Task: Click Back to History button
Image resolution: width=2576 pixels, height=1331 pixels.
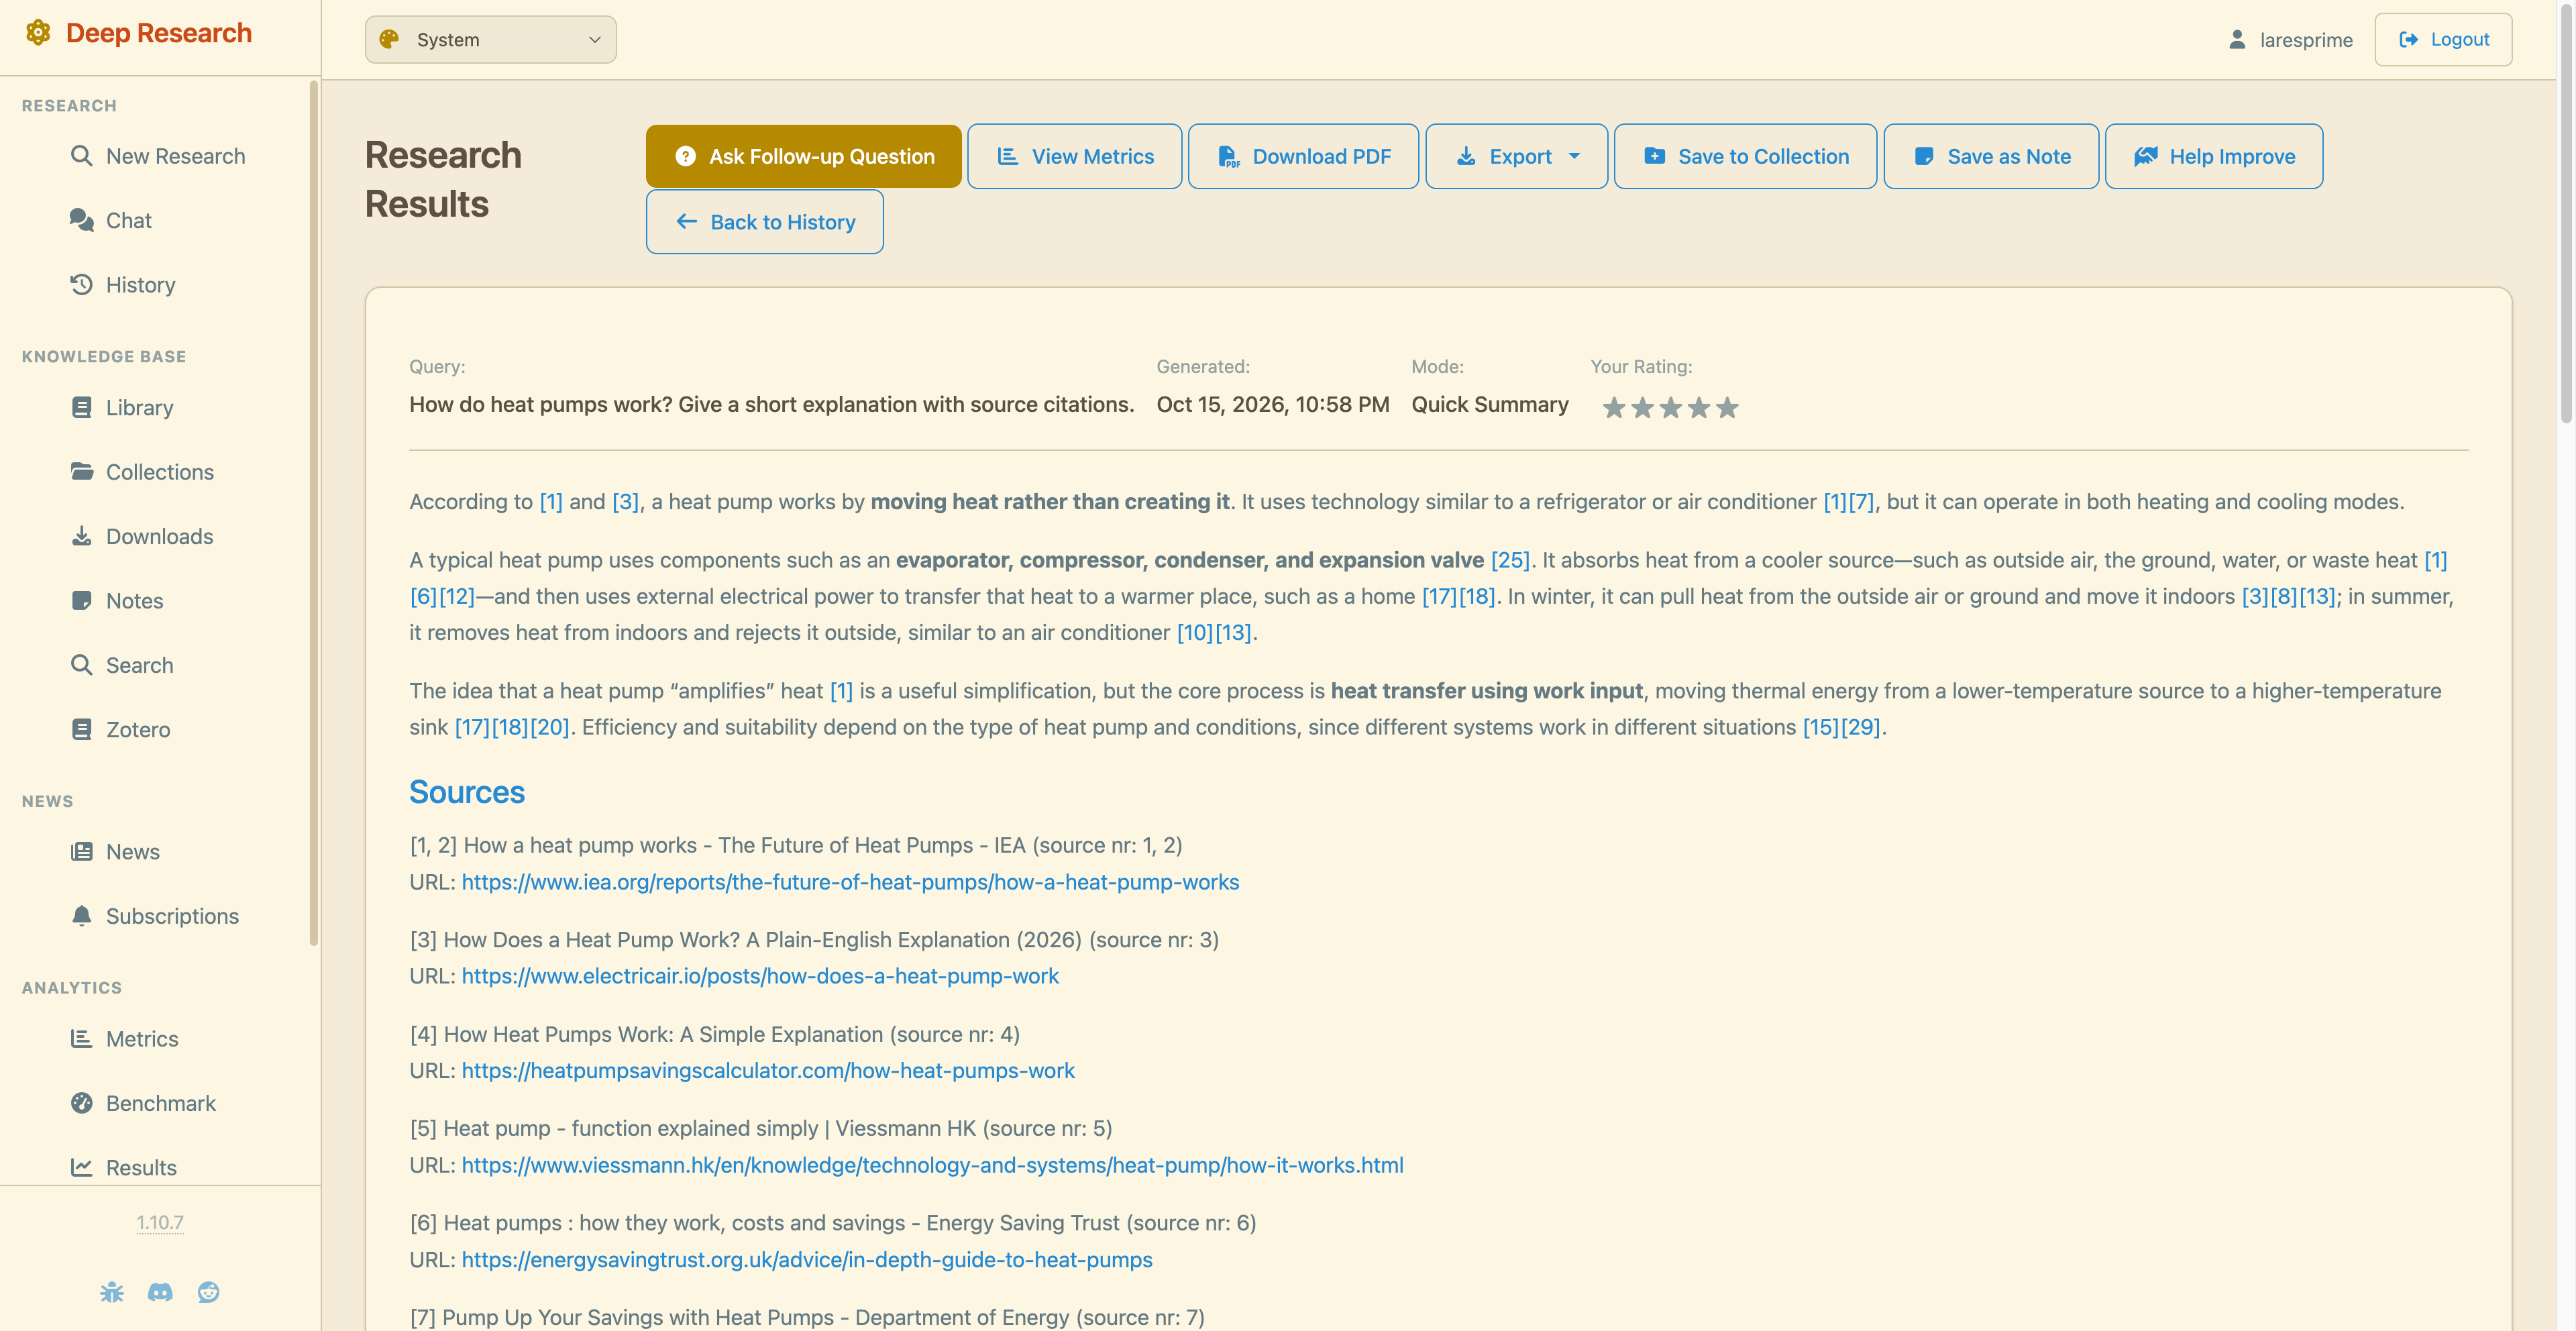Action: (x=764, y=222)
